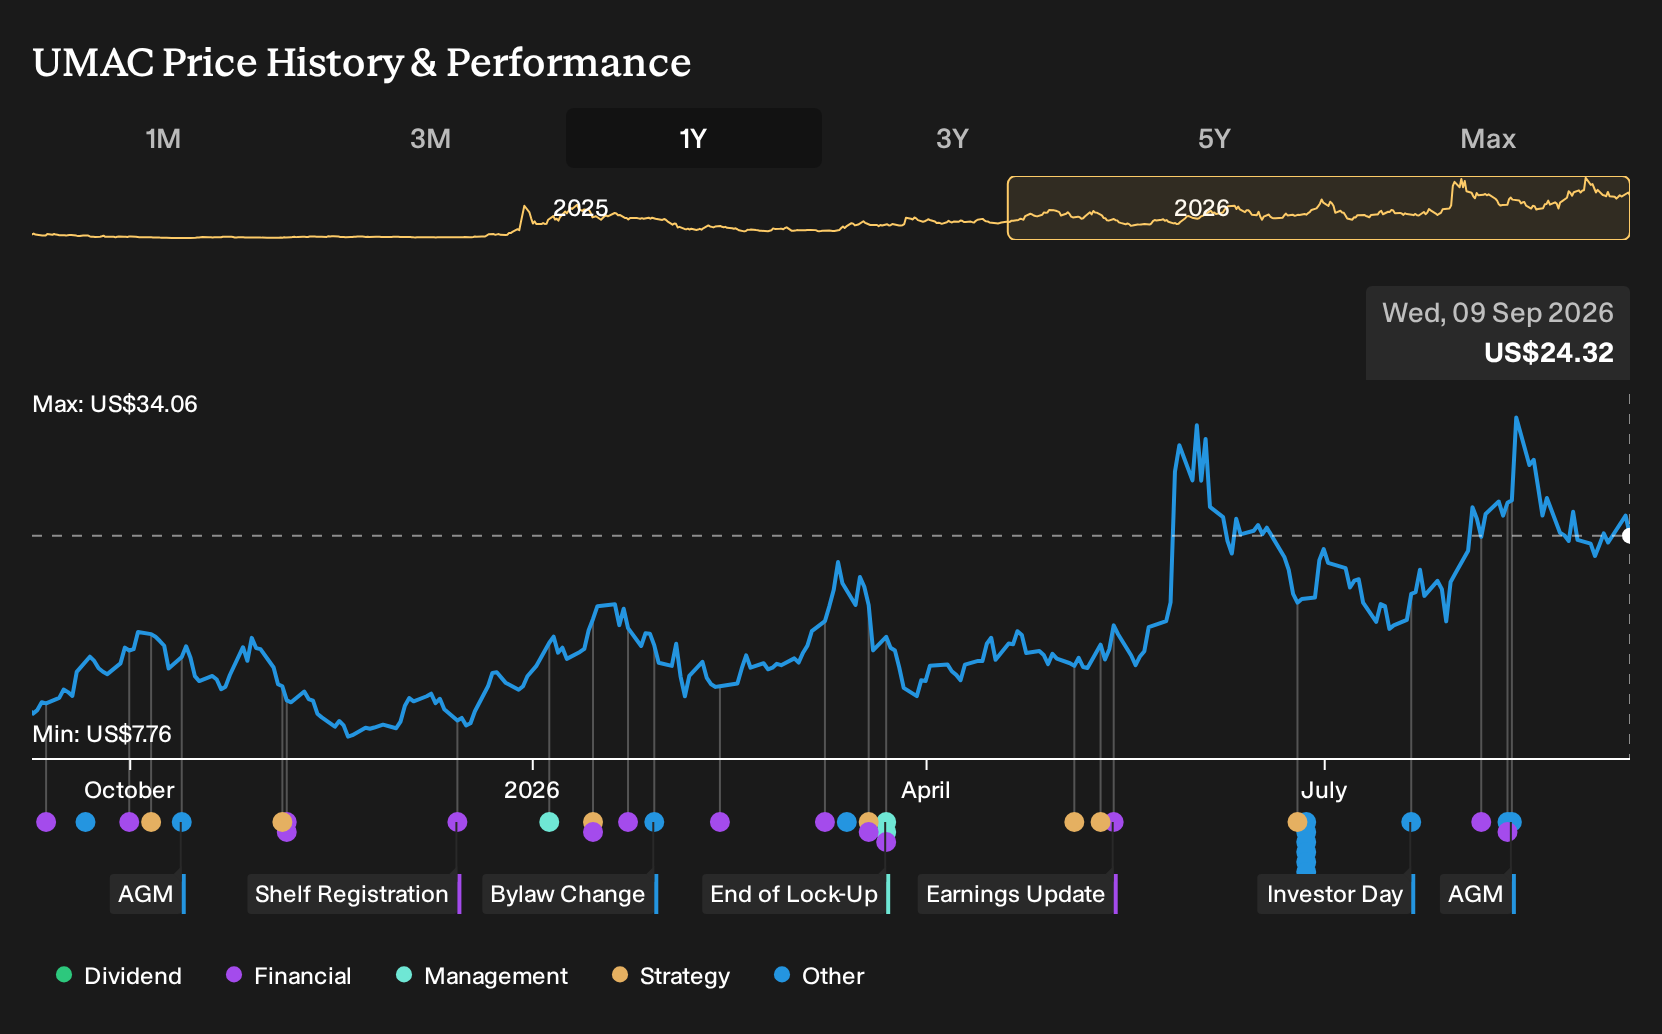This screenshot has width=1662, height=1034.
Task: Switch to the 3M time range
Action: [x=430, y=139]
